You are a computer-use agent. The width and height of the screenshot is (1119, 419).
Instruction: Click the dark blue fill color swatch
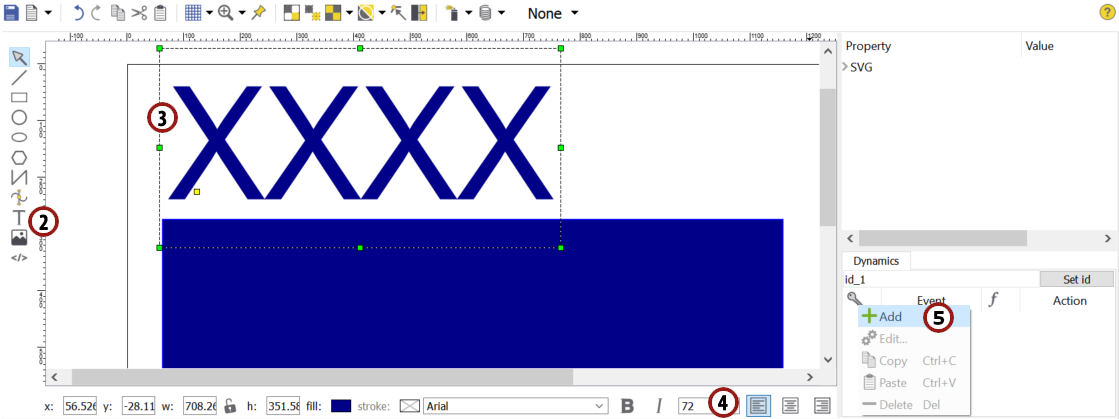(x=341, y=405)
